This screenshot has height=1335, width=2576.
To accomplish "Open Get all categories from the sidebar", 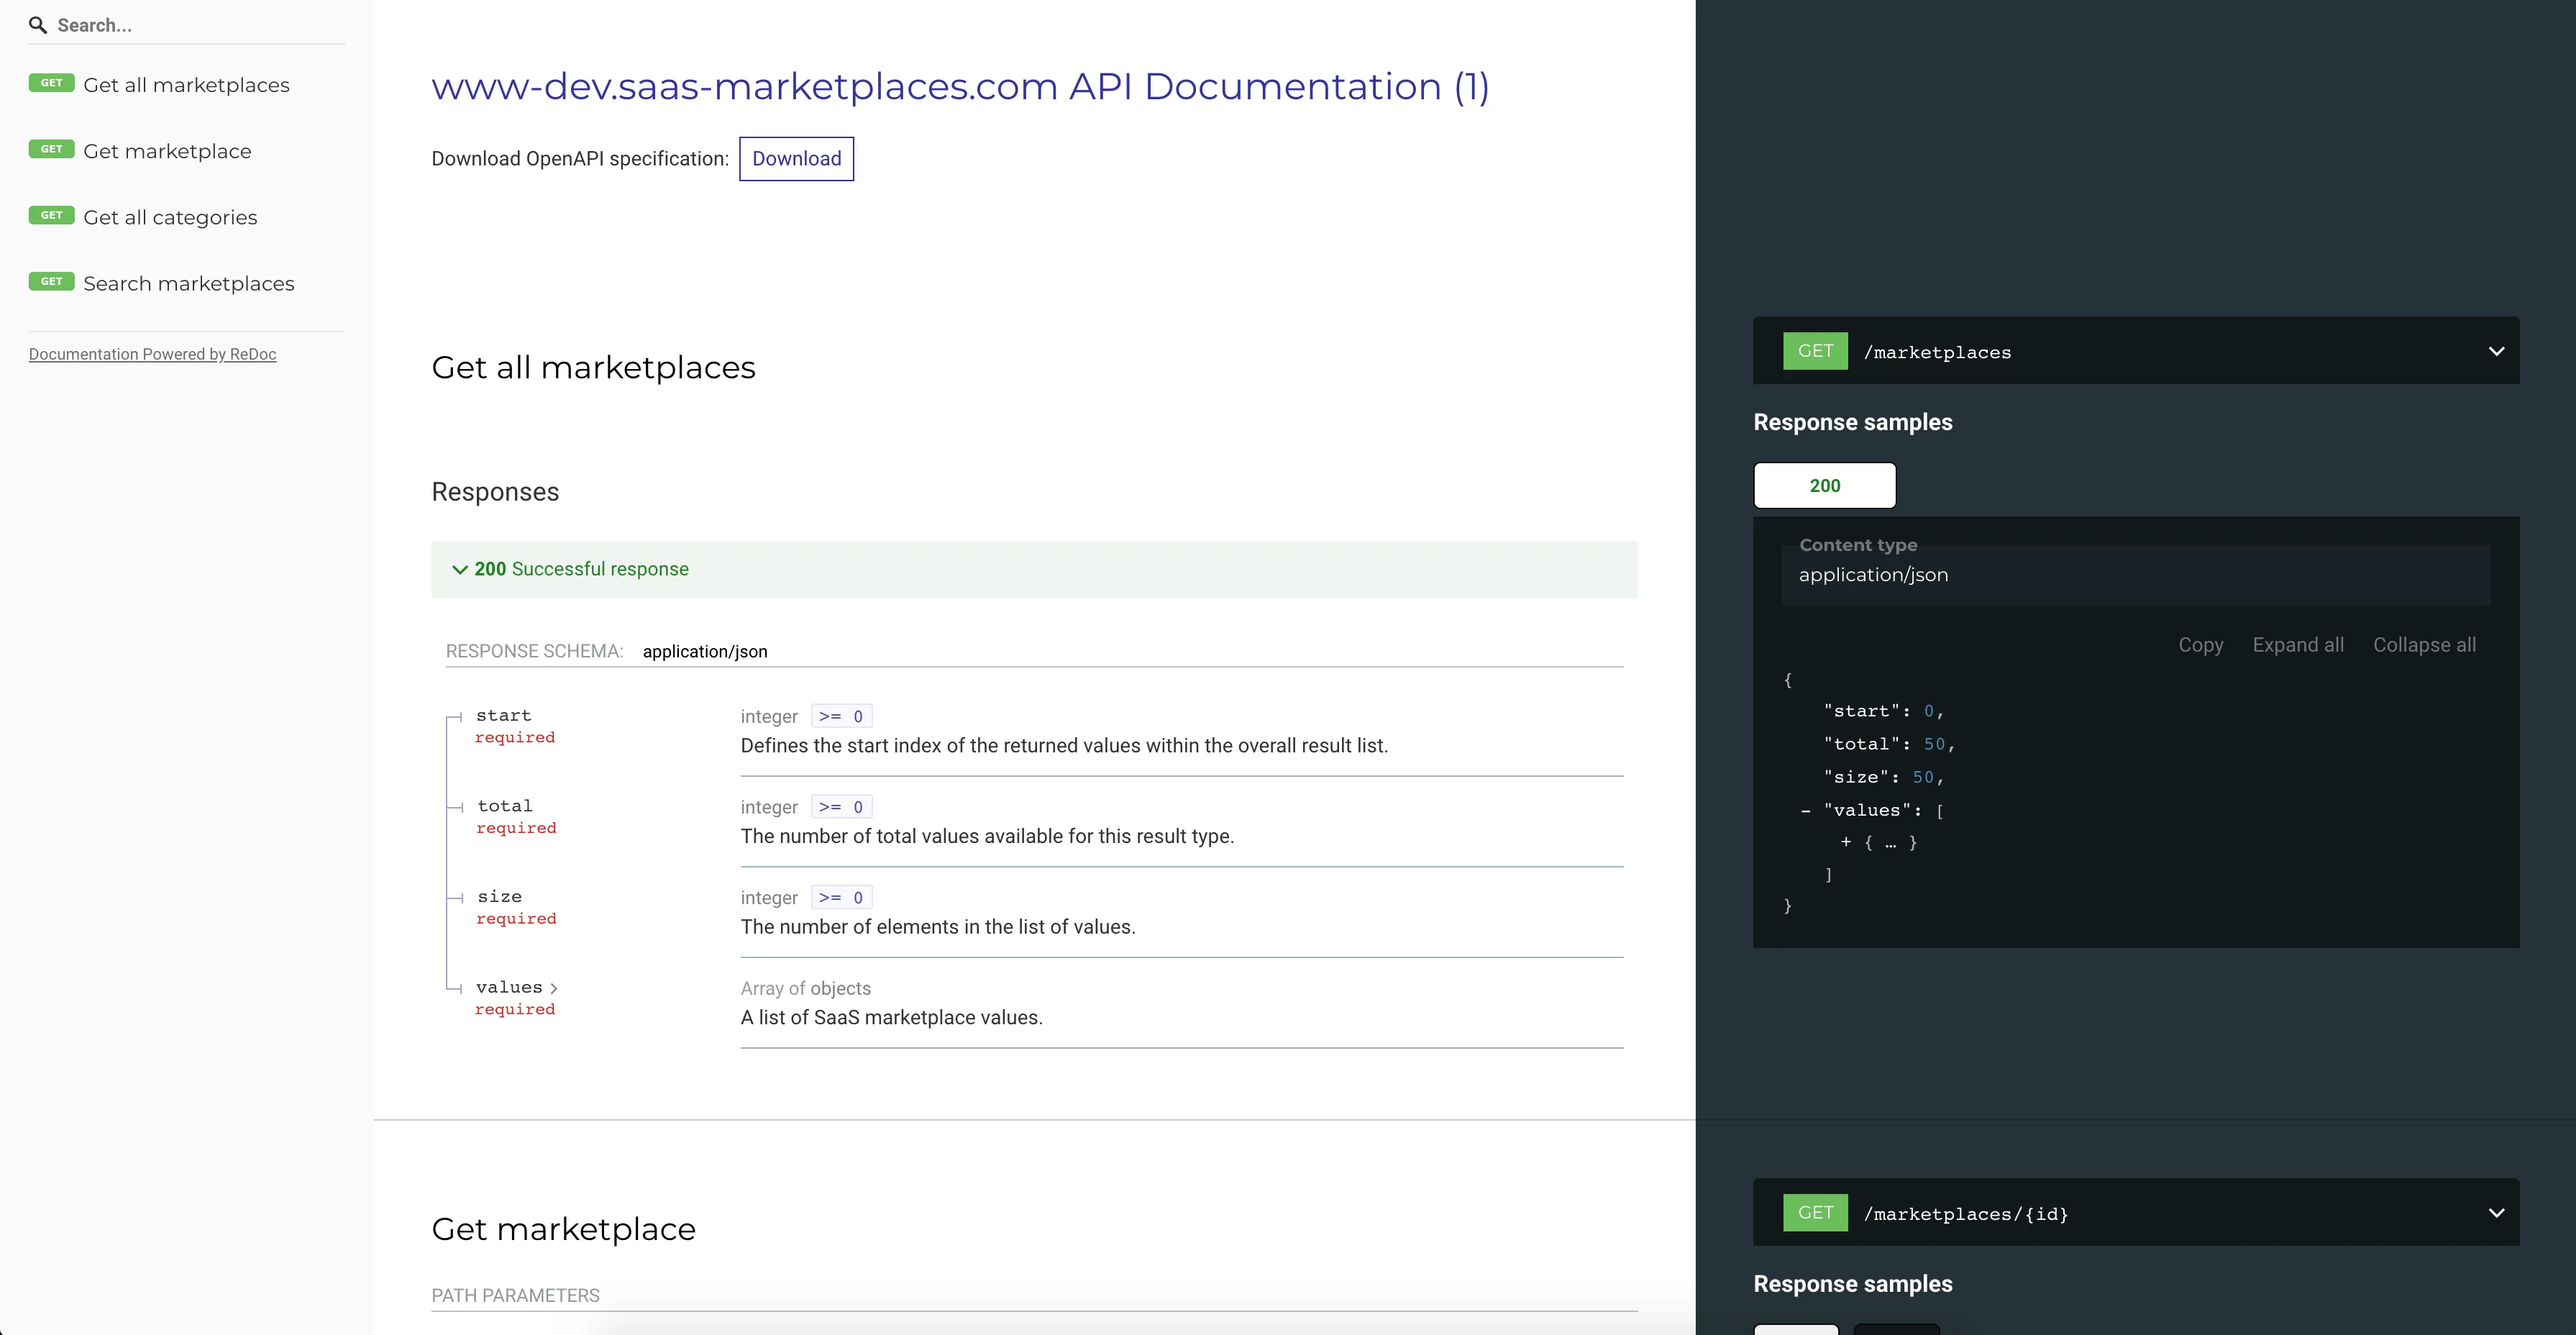I will pyautogui.click(x=168, y=217).
